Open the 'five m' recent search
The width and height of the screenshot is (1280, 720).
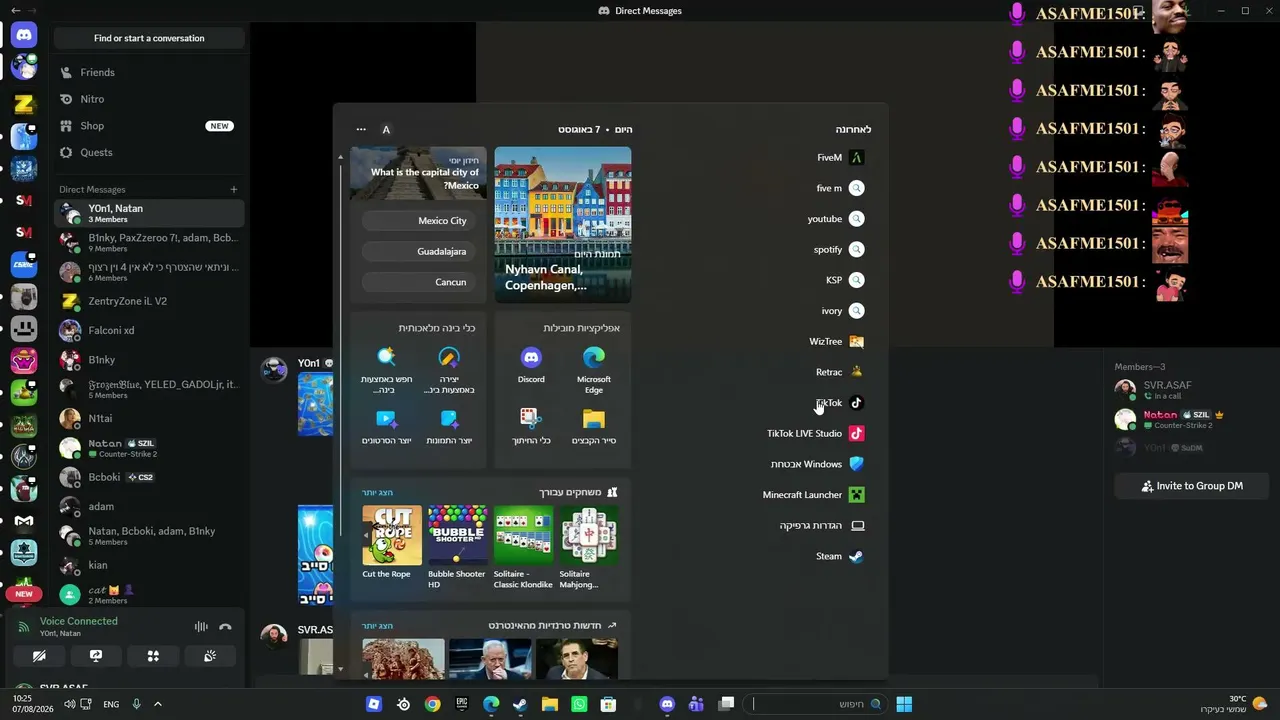pos(840,188)
